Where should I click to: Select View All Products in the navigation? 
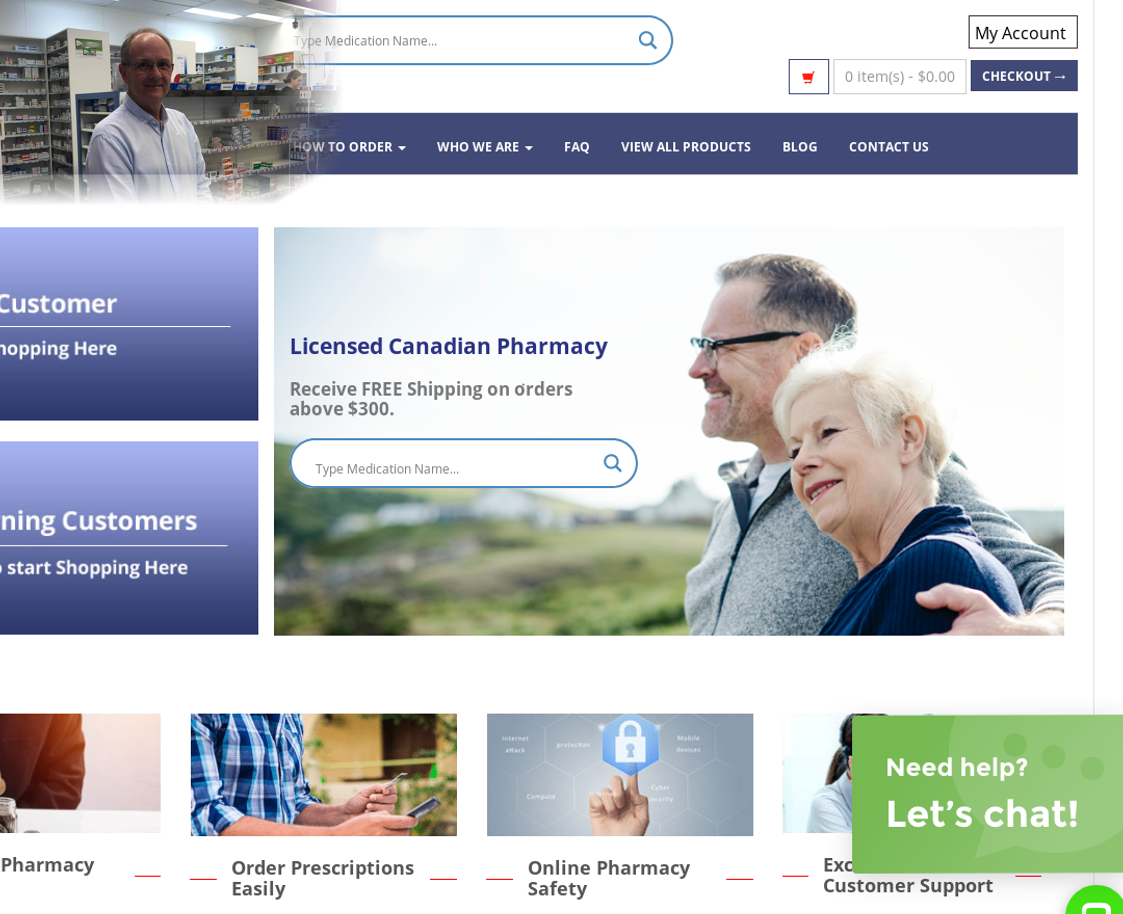pyautogui.click(x=685, y=147)
